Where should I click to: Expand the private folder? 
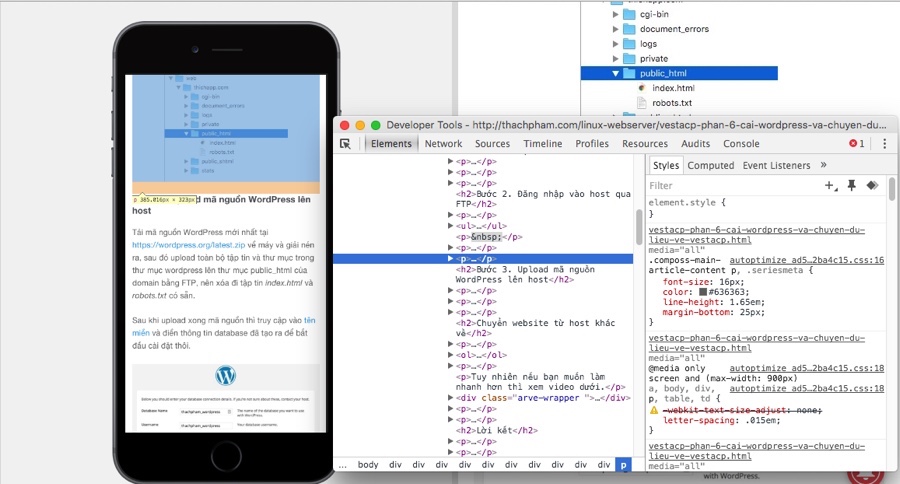[x=615, y=59]
